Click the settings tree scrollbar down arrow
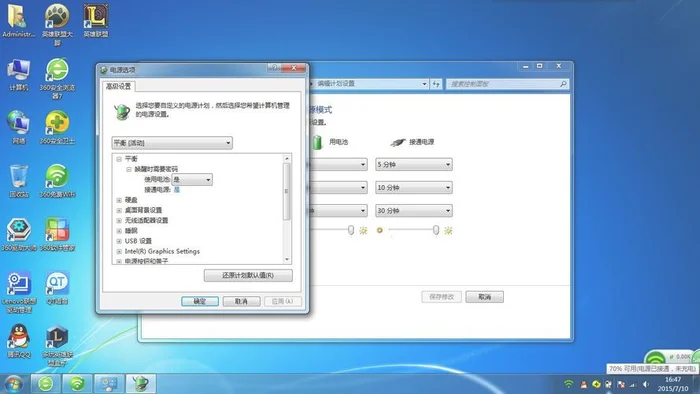Screen dimensions: 700x394 (x=287, y=259)
